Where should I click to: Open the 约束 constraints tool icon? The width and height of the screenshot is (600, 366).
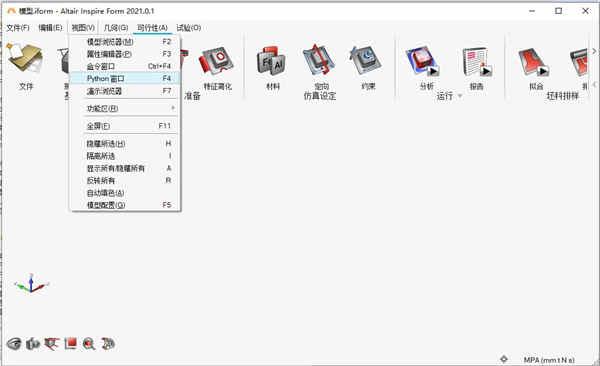point(365,60)
